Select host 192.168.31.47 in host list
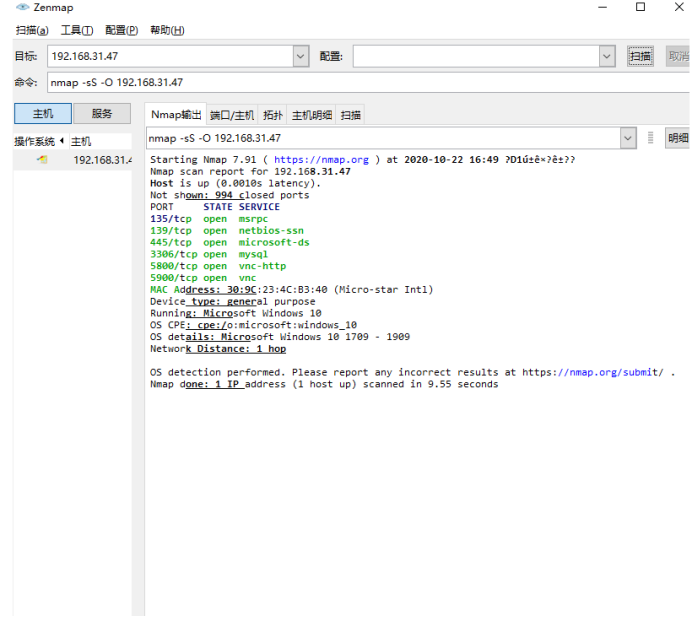The height and width of the screenshot is (617, 693). 73,160
